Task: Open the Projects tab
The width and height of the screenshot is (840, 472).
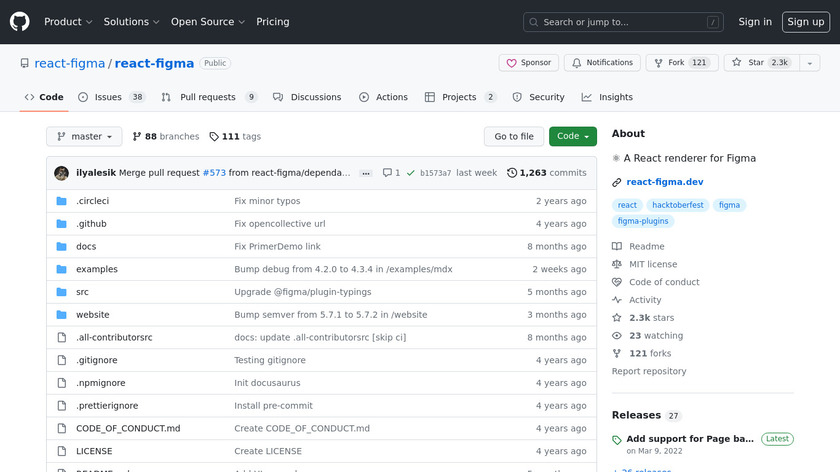Action: click(460, 97)
